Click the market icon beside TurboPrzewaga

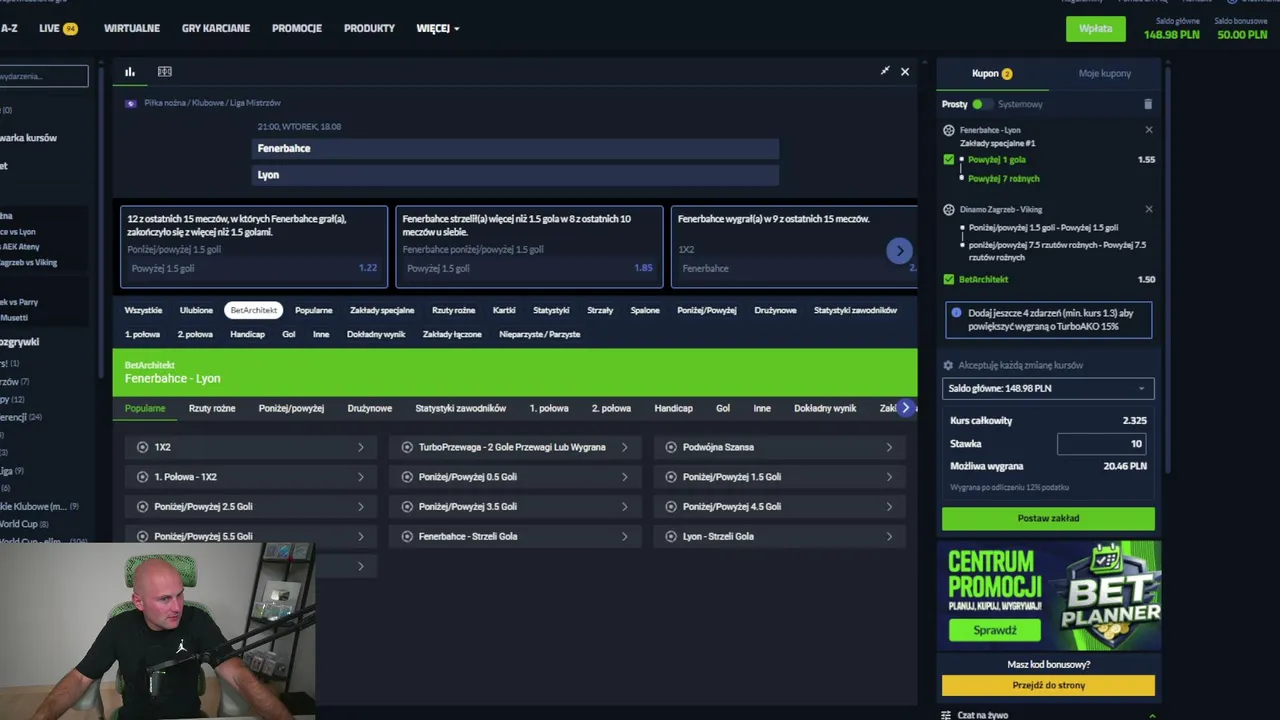tap(407, 448)
